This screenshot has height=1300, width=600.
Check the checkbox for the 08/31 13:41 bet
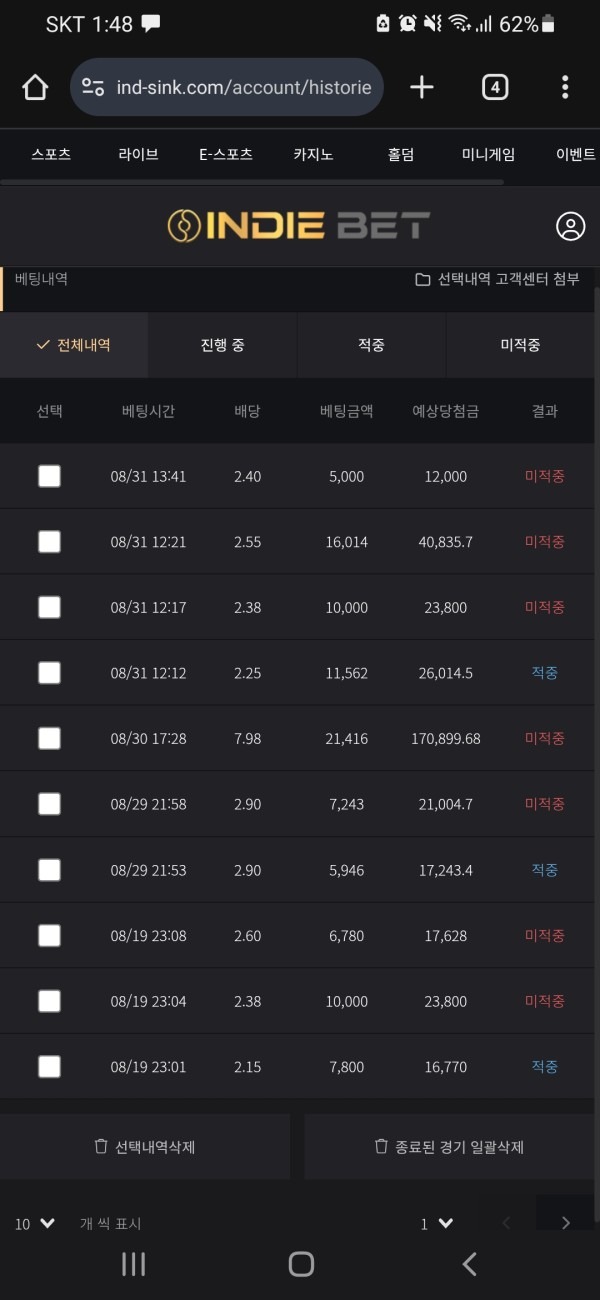pyautogui.click(x=49, y=476)
